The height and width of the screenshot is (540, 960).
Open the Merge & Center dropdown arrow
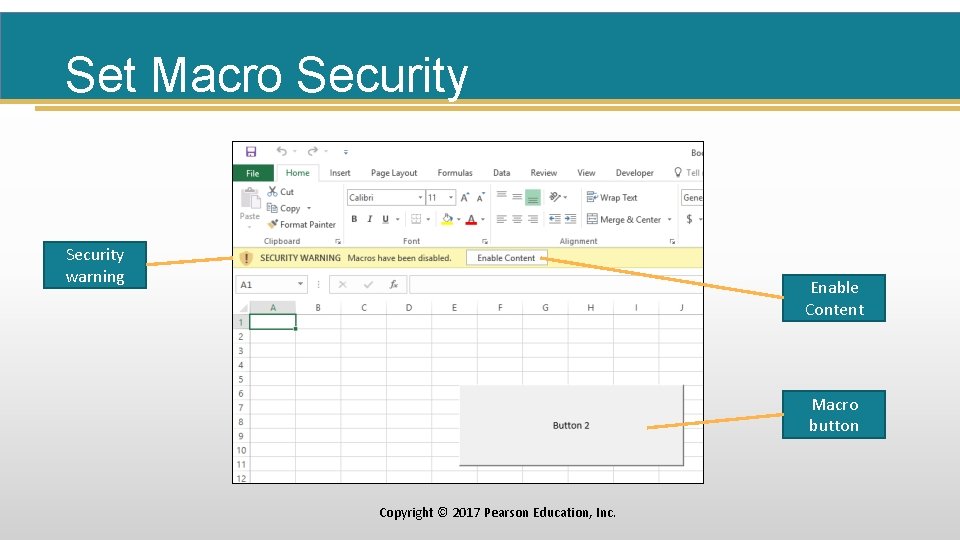(x=669, y=219)
